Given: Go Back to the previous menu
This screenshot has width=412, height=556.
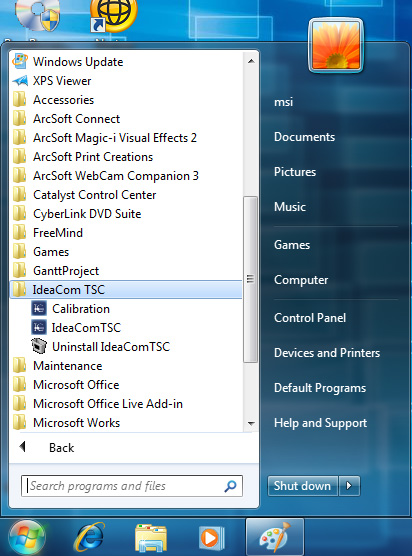Looking at the screenshot, I should [61, 448].
